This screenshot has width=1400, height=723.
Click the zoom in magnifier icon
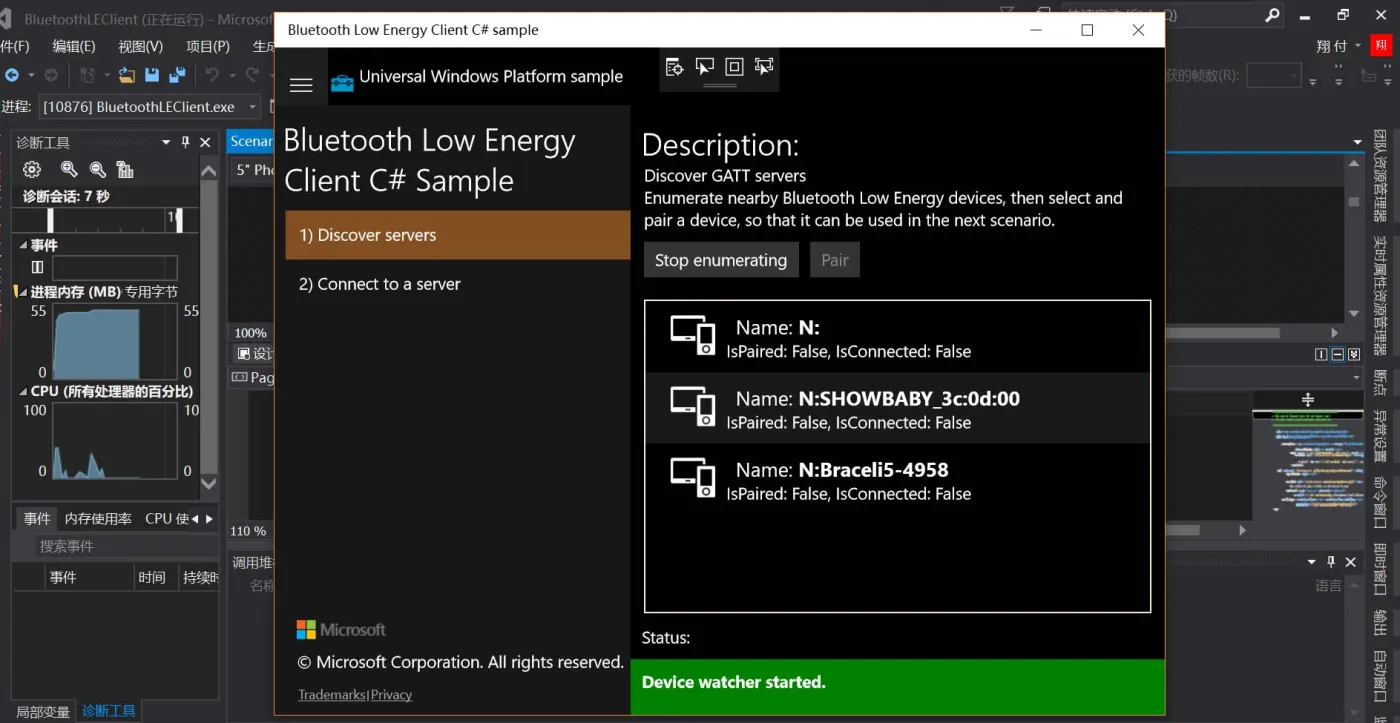pyautogui.click(x=69, y=170)
